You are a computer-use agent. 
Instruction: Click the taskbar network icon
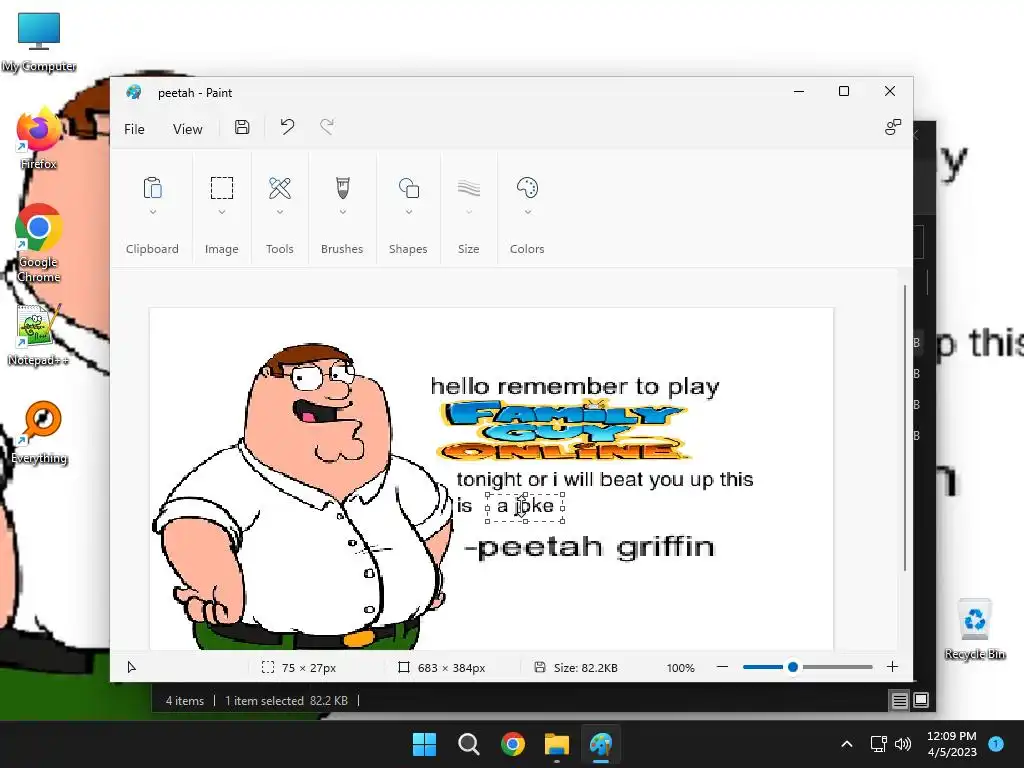click(879, 744)
